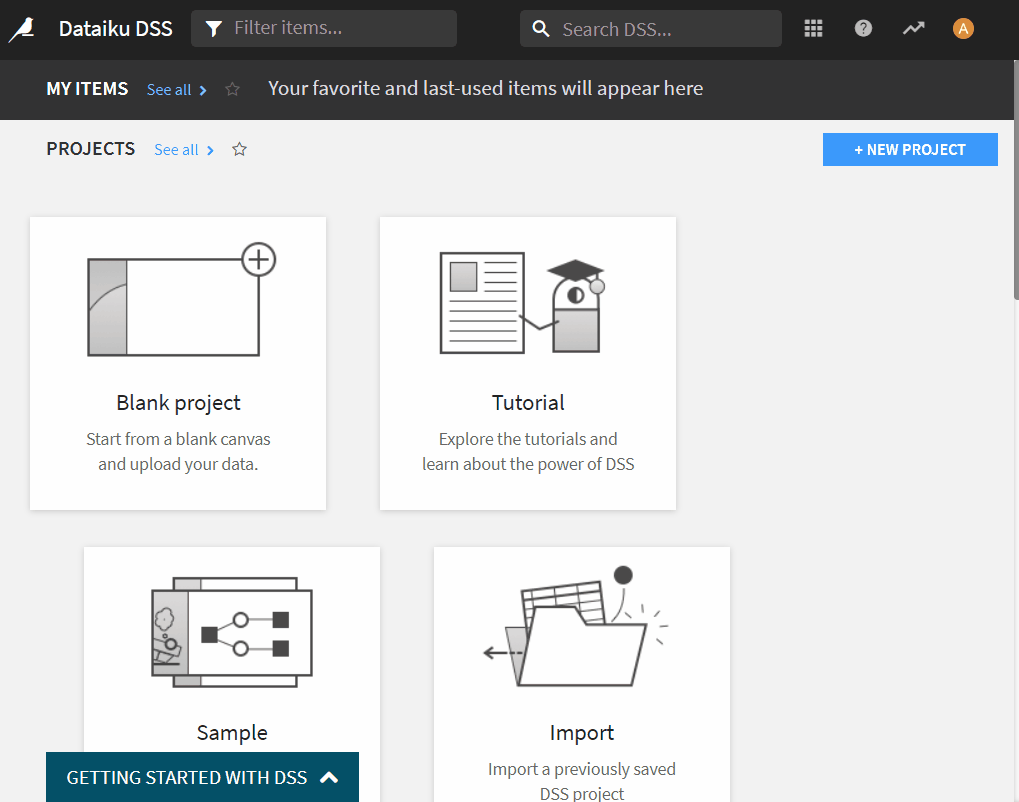Viewport: 1019px width, 802px height.
Task: Click the New Project button
Action: click(x=910, y=149)
